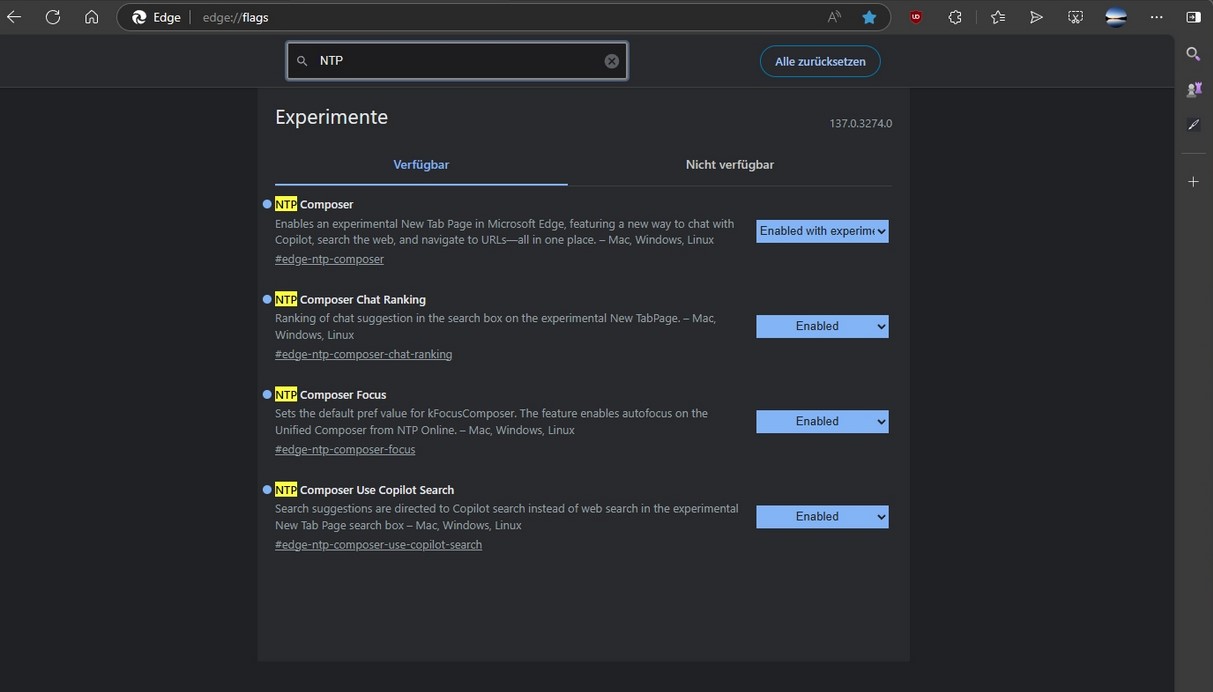
Task: Click into the flags search field
Action: click(x=457, y=61)
